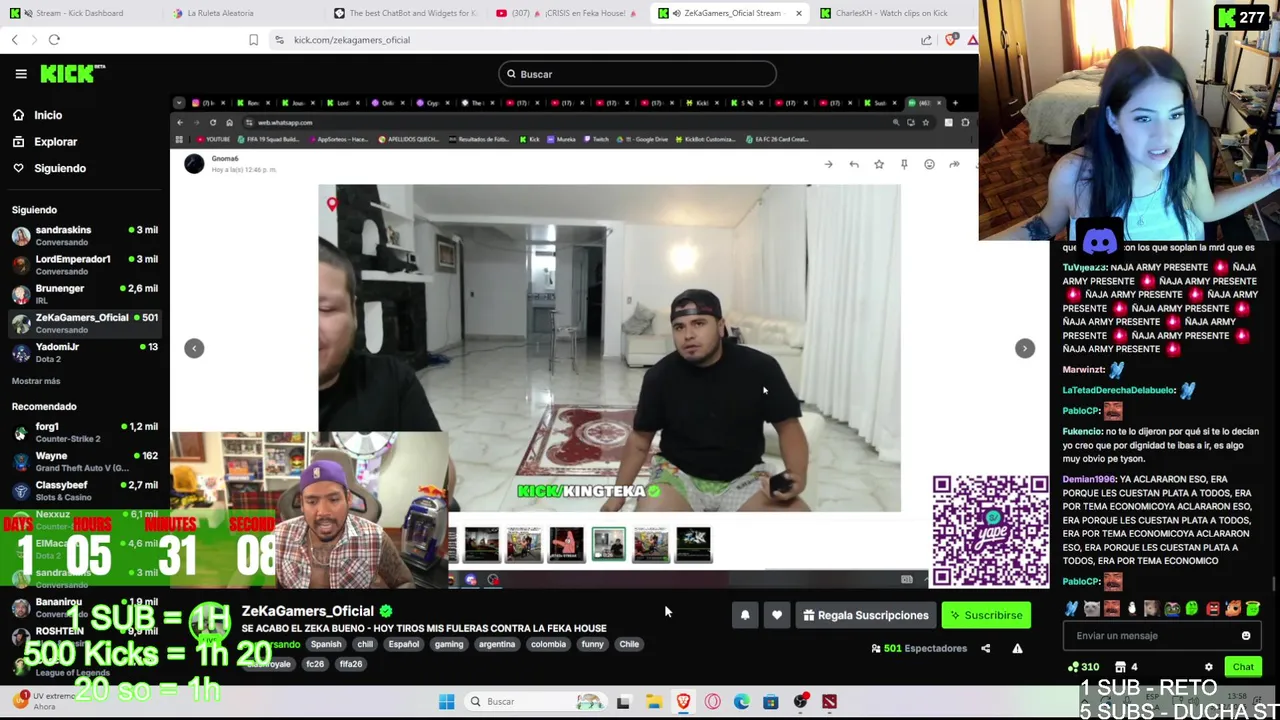Pin the WhatsApp image message
This screenshot has height=720, width=1280.
pyautogui.click(x=904, y=164)
